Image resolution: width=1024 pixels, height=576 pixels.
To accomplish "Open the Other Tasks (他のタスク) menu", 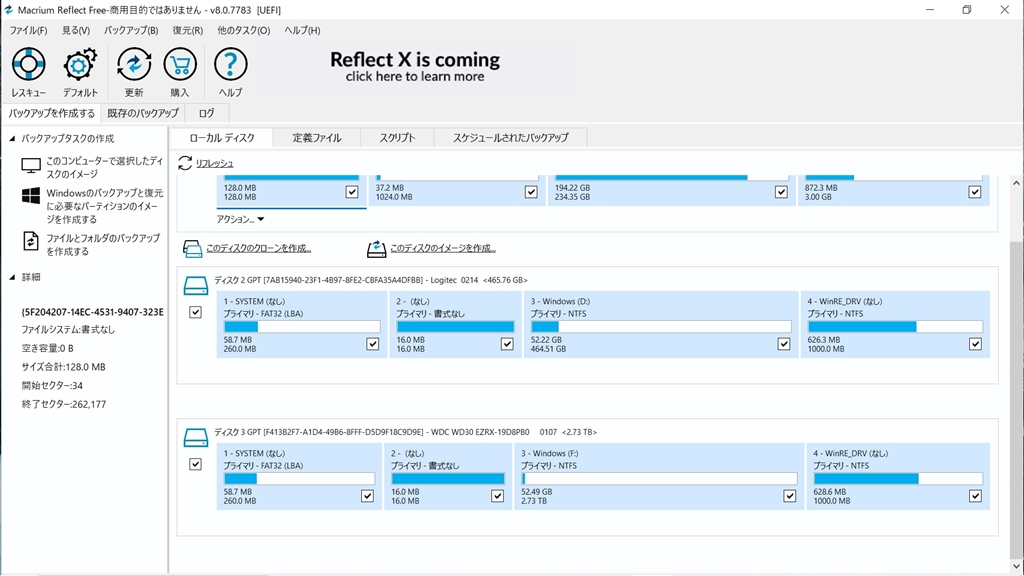I will pyautogui.click(x=243, y=30).
